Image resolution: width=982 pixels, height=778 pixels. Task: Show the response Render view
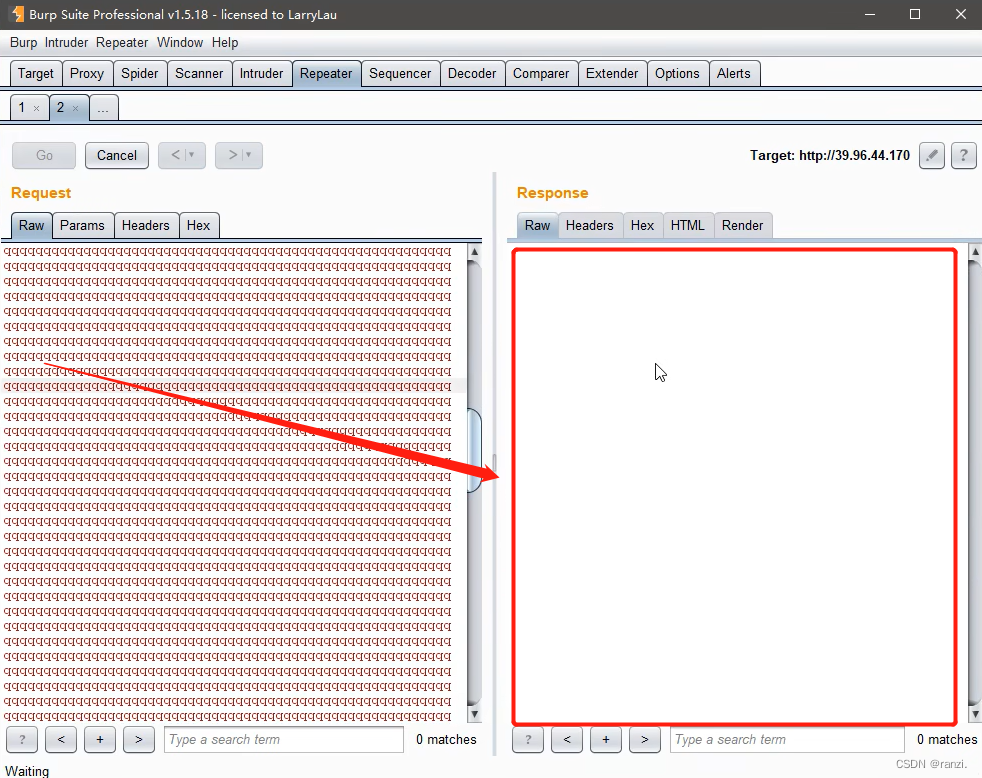(742, 226)
